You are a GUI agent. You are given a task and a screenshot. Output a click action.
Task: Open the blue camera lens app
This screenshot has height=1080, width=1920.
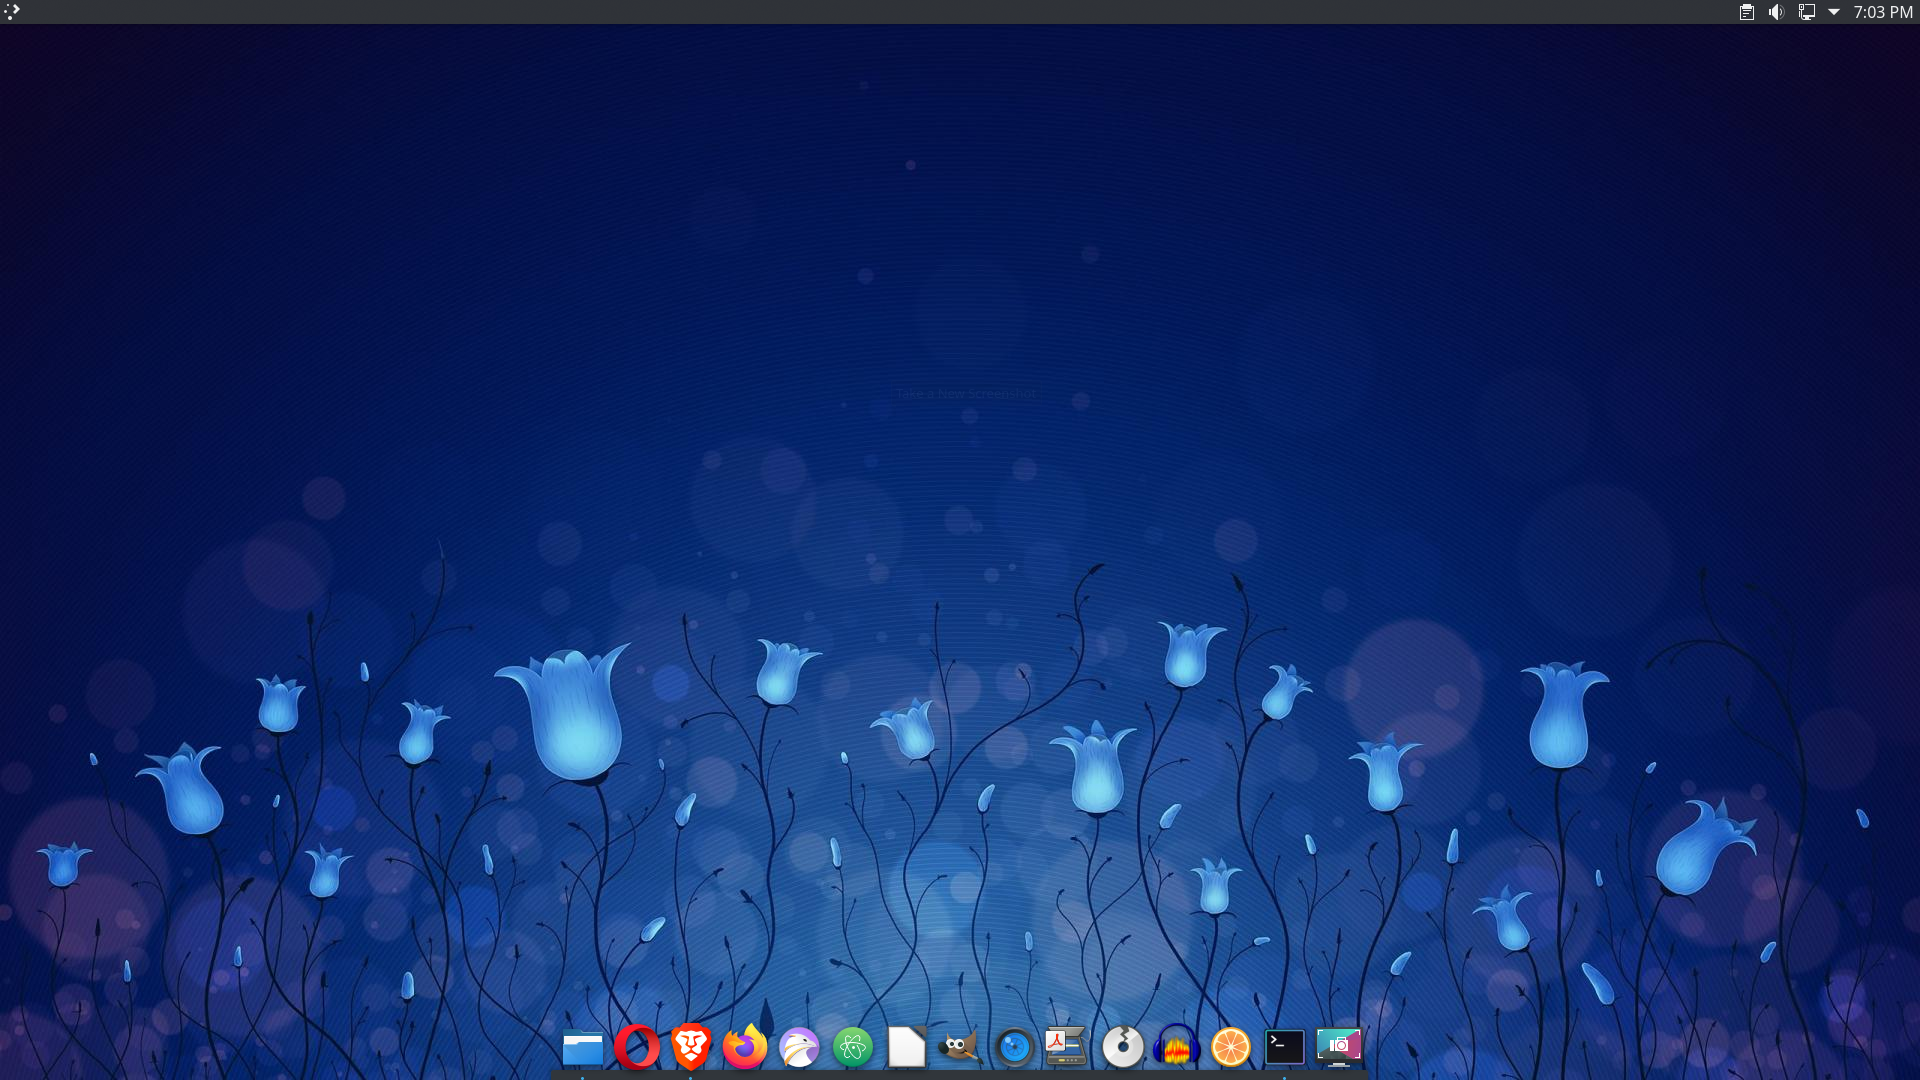(1014, 1047)
